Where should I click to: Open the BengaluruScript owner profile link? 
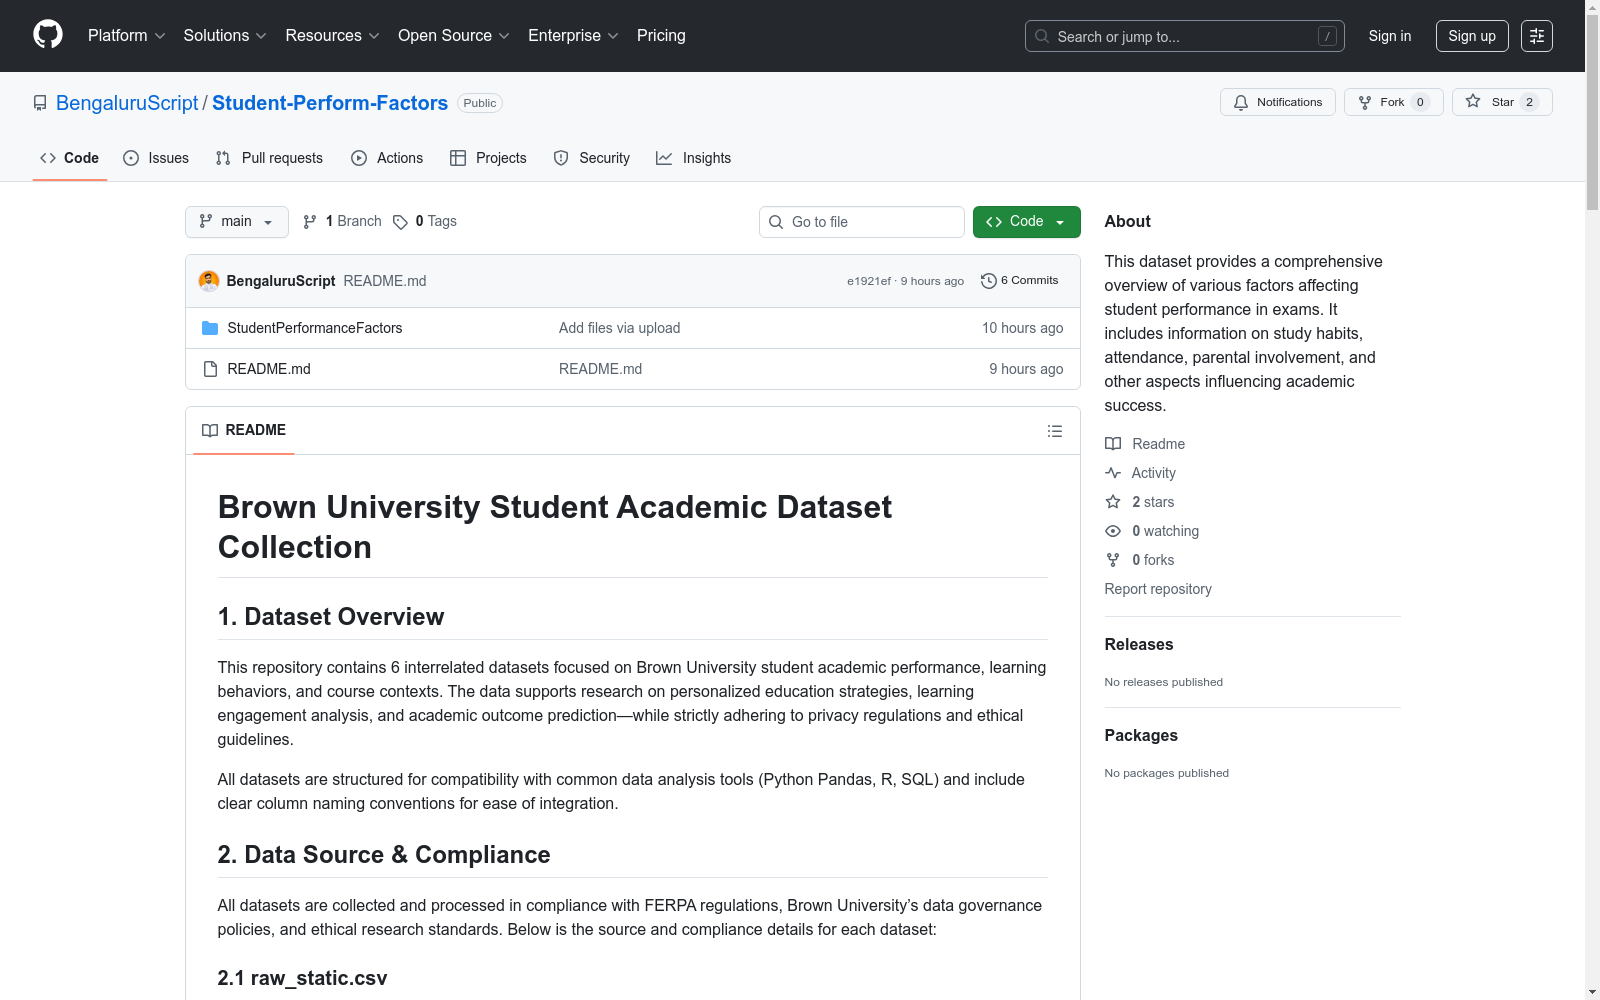tap(127, 103)
